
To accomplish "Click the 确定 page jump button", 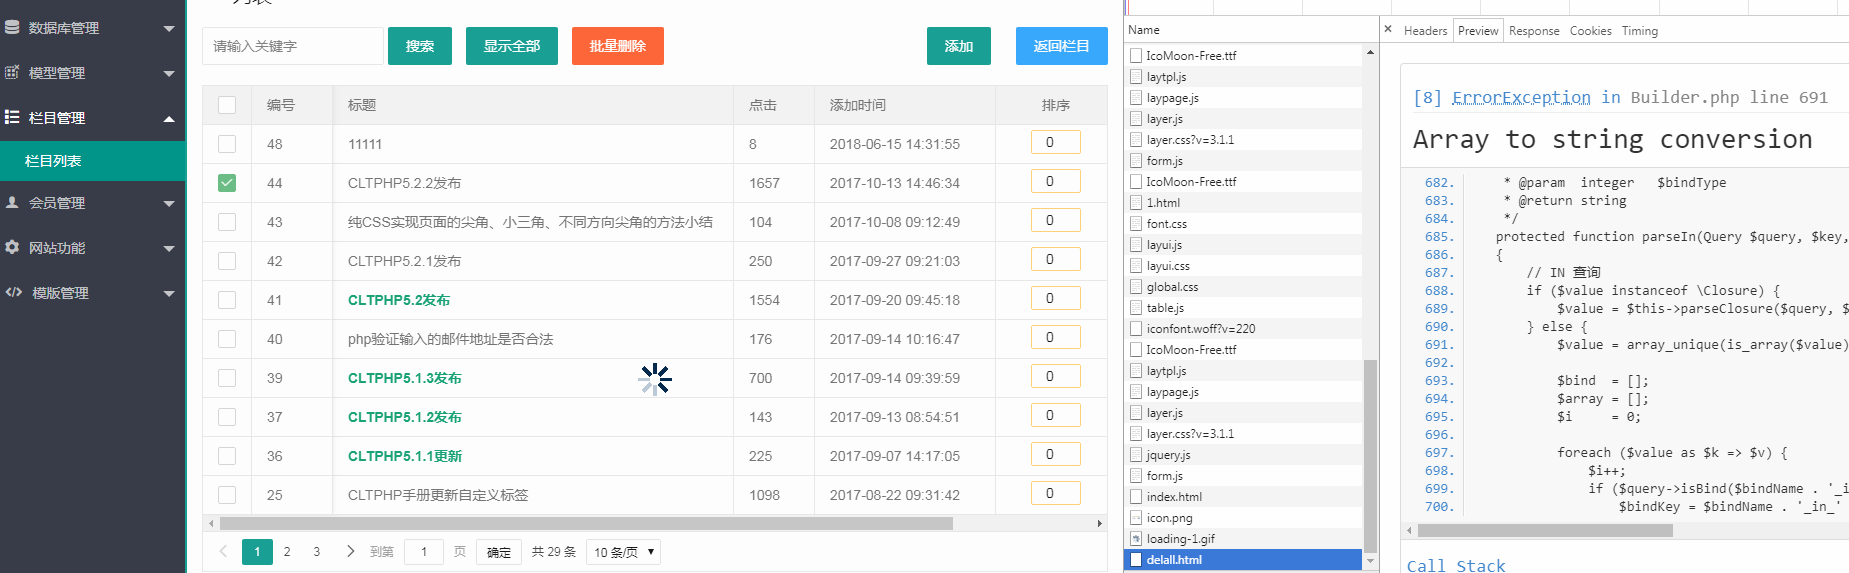I will (x=499, y=552).
